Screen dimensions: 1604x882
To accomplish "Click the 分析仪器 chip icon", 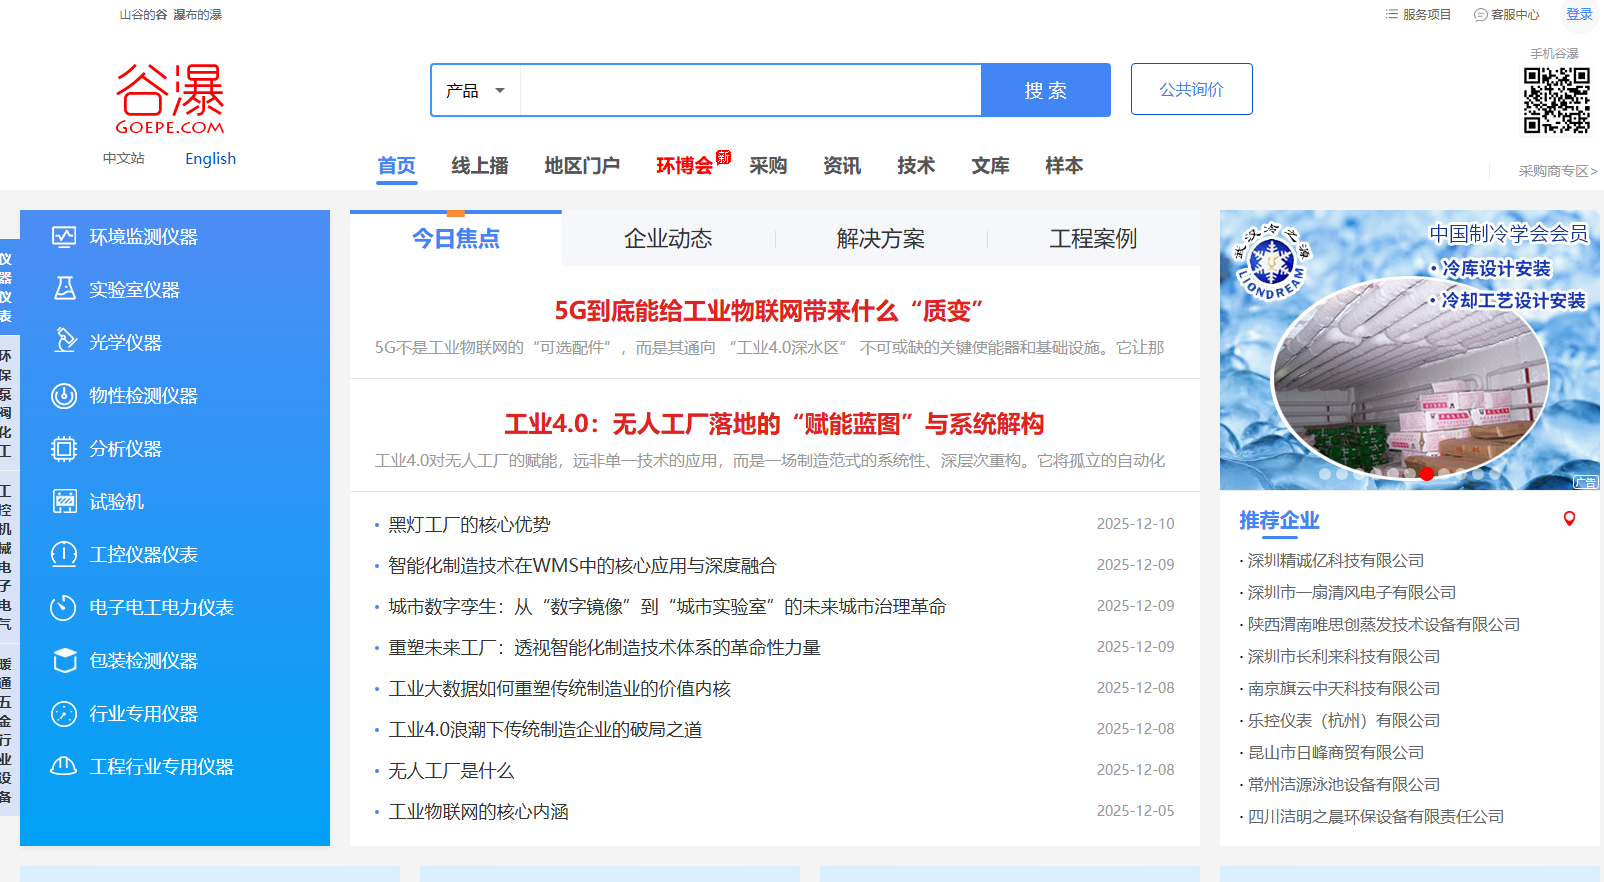I will pos(64,449).
